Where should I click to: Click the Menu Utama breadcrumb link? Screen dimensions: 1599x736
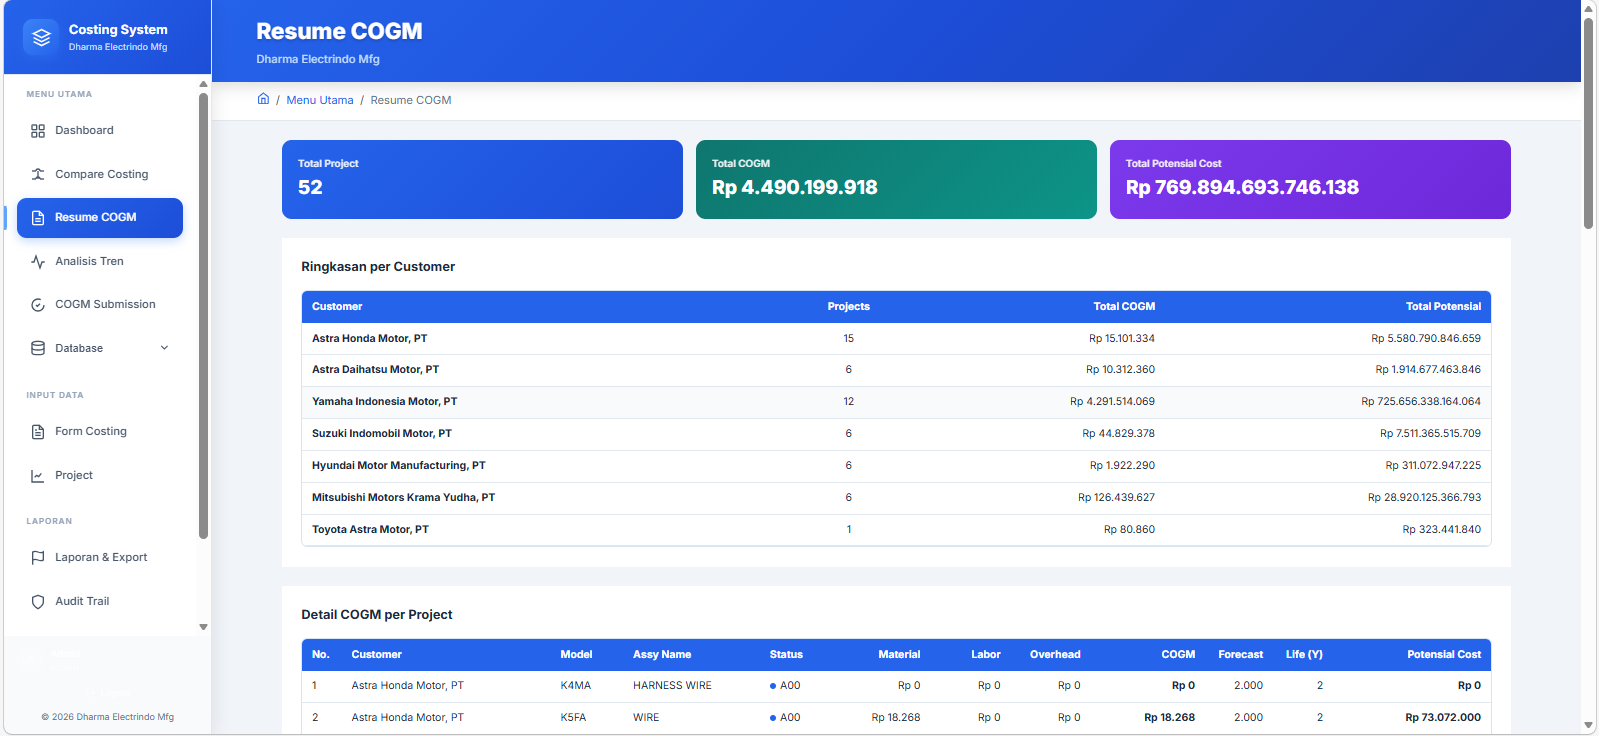coord(320,100)
